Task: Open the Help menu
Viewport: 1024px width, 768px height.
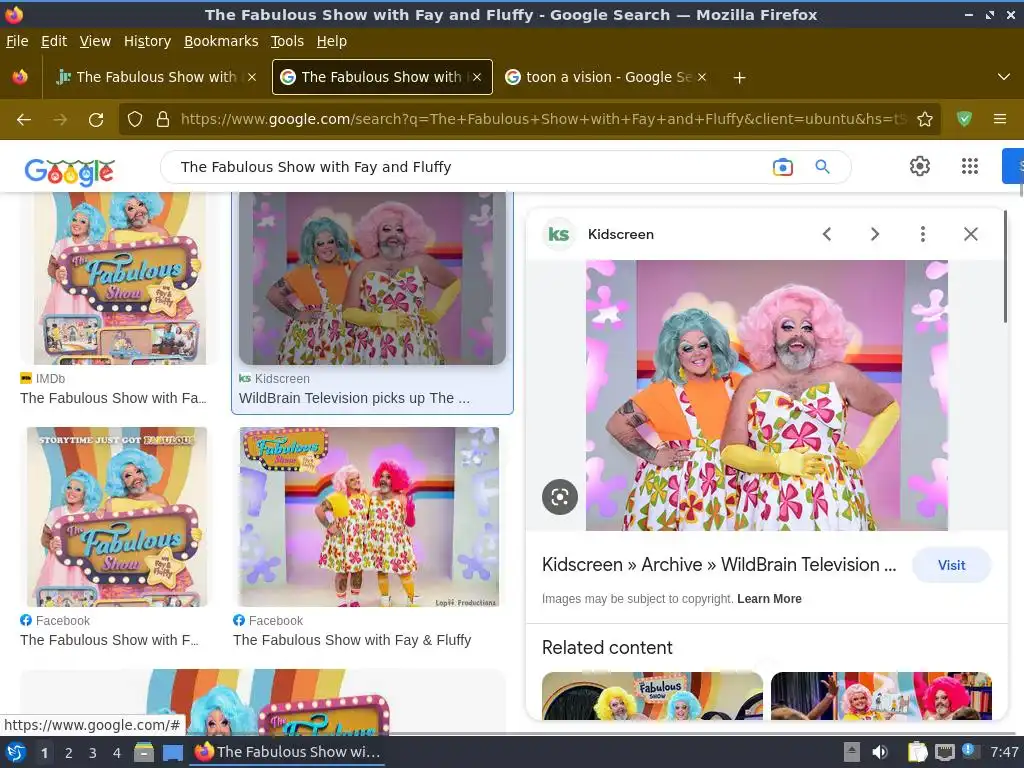Action: coord(331,41)
